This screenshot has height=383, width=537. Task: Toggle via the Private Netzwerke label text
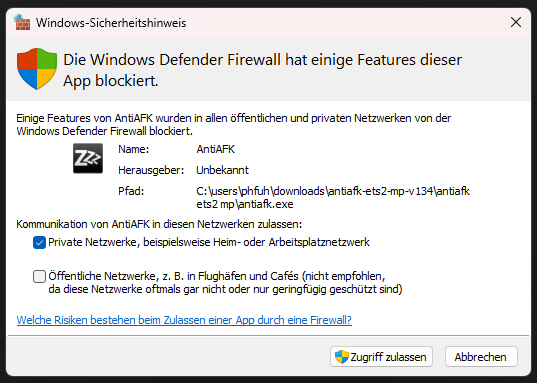tap(209, 242)
